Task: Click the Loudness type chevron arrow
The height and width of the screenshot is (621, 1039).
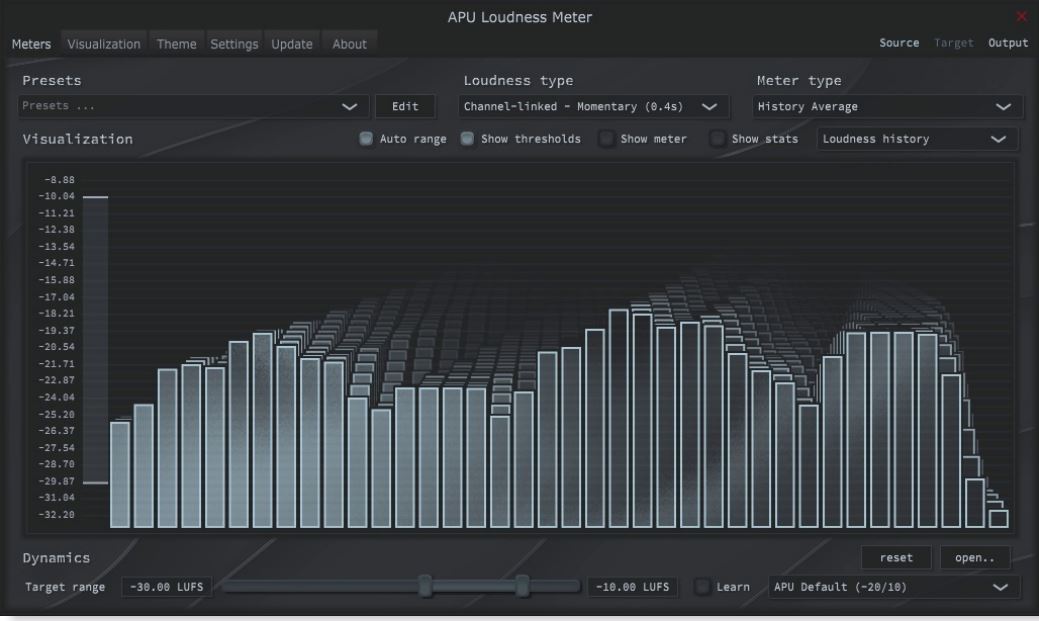Action: tap(709, 107)
